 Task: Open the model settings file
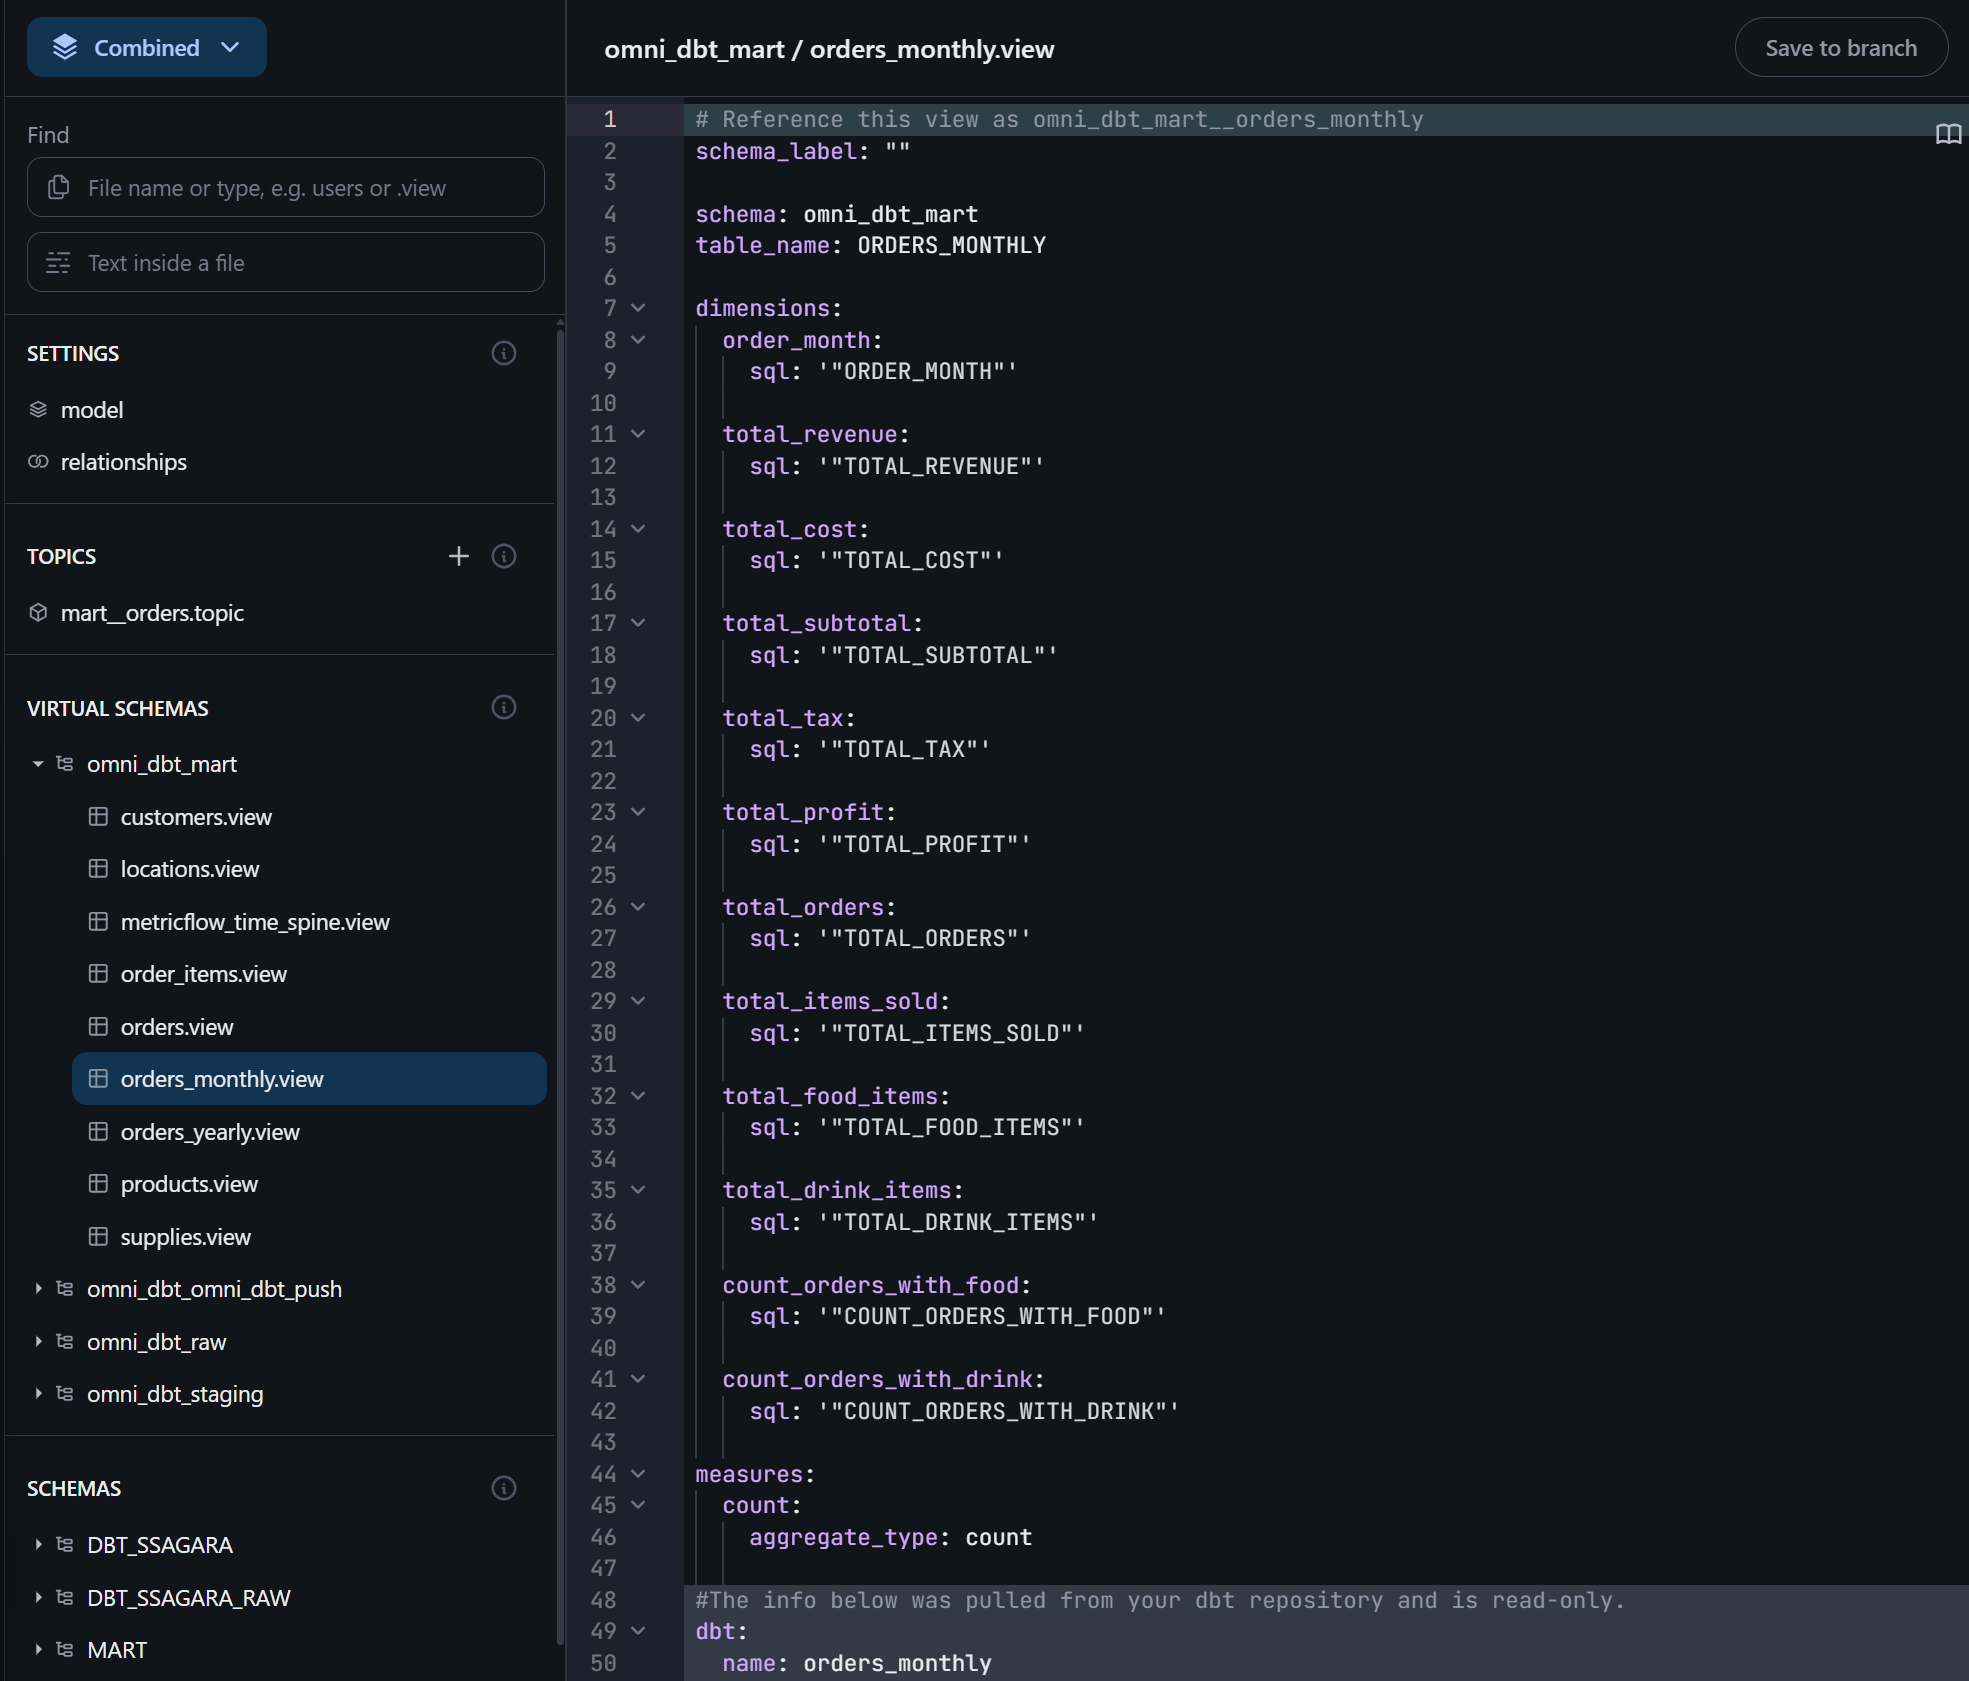coord(92,410)
